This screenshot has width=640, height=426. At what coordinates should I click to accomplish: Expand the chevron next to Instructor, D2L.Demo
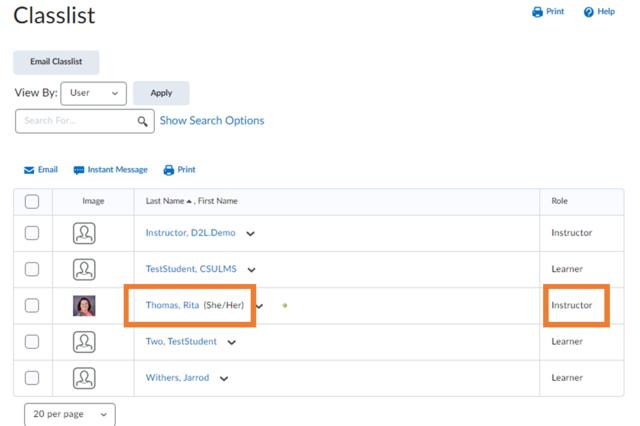250,234
